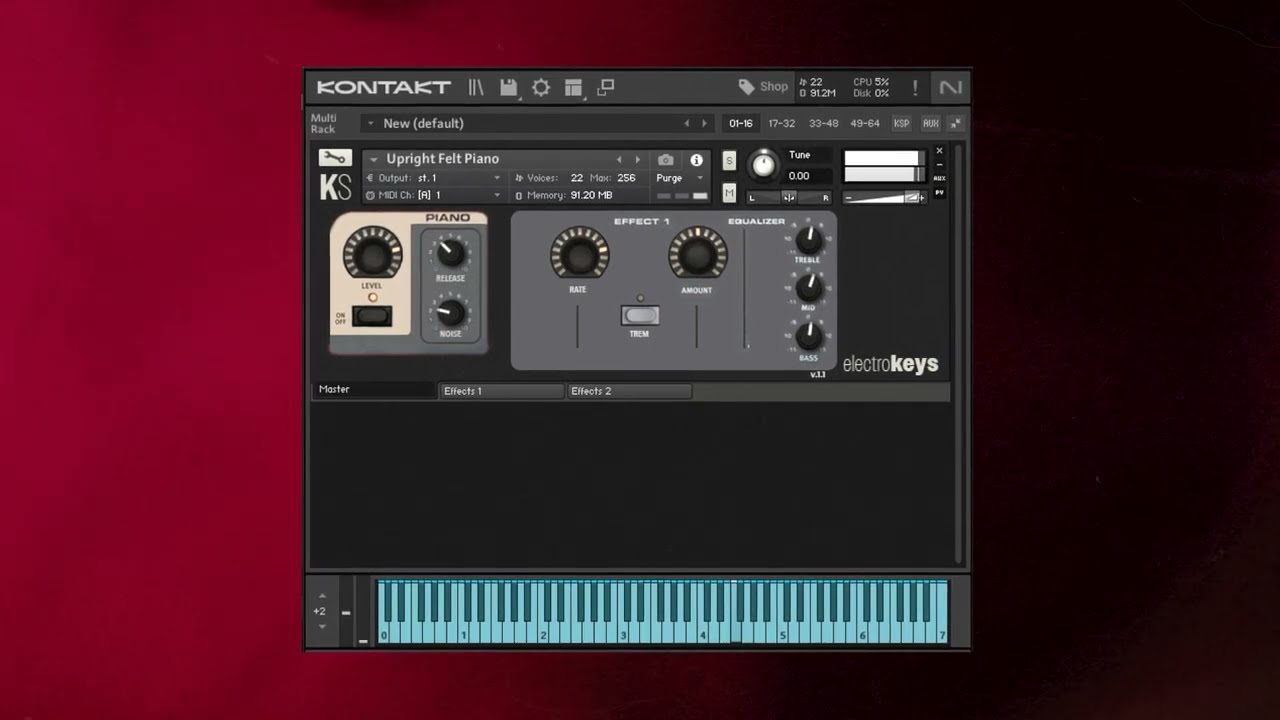Open the Output st. 1 dropdown
Viewport: 1280px width, 720px height.
pyautogui.click(x=434, y=178)
